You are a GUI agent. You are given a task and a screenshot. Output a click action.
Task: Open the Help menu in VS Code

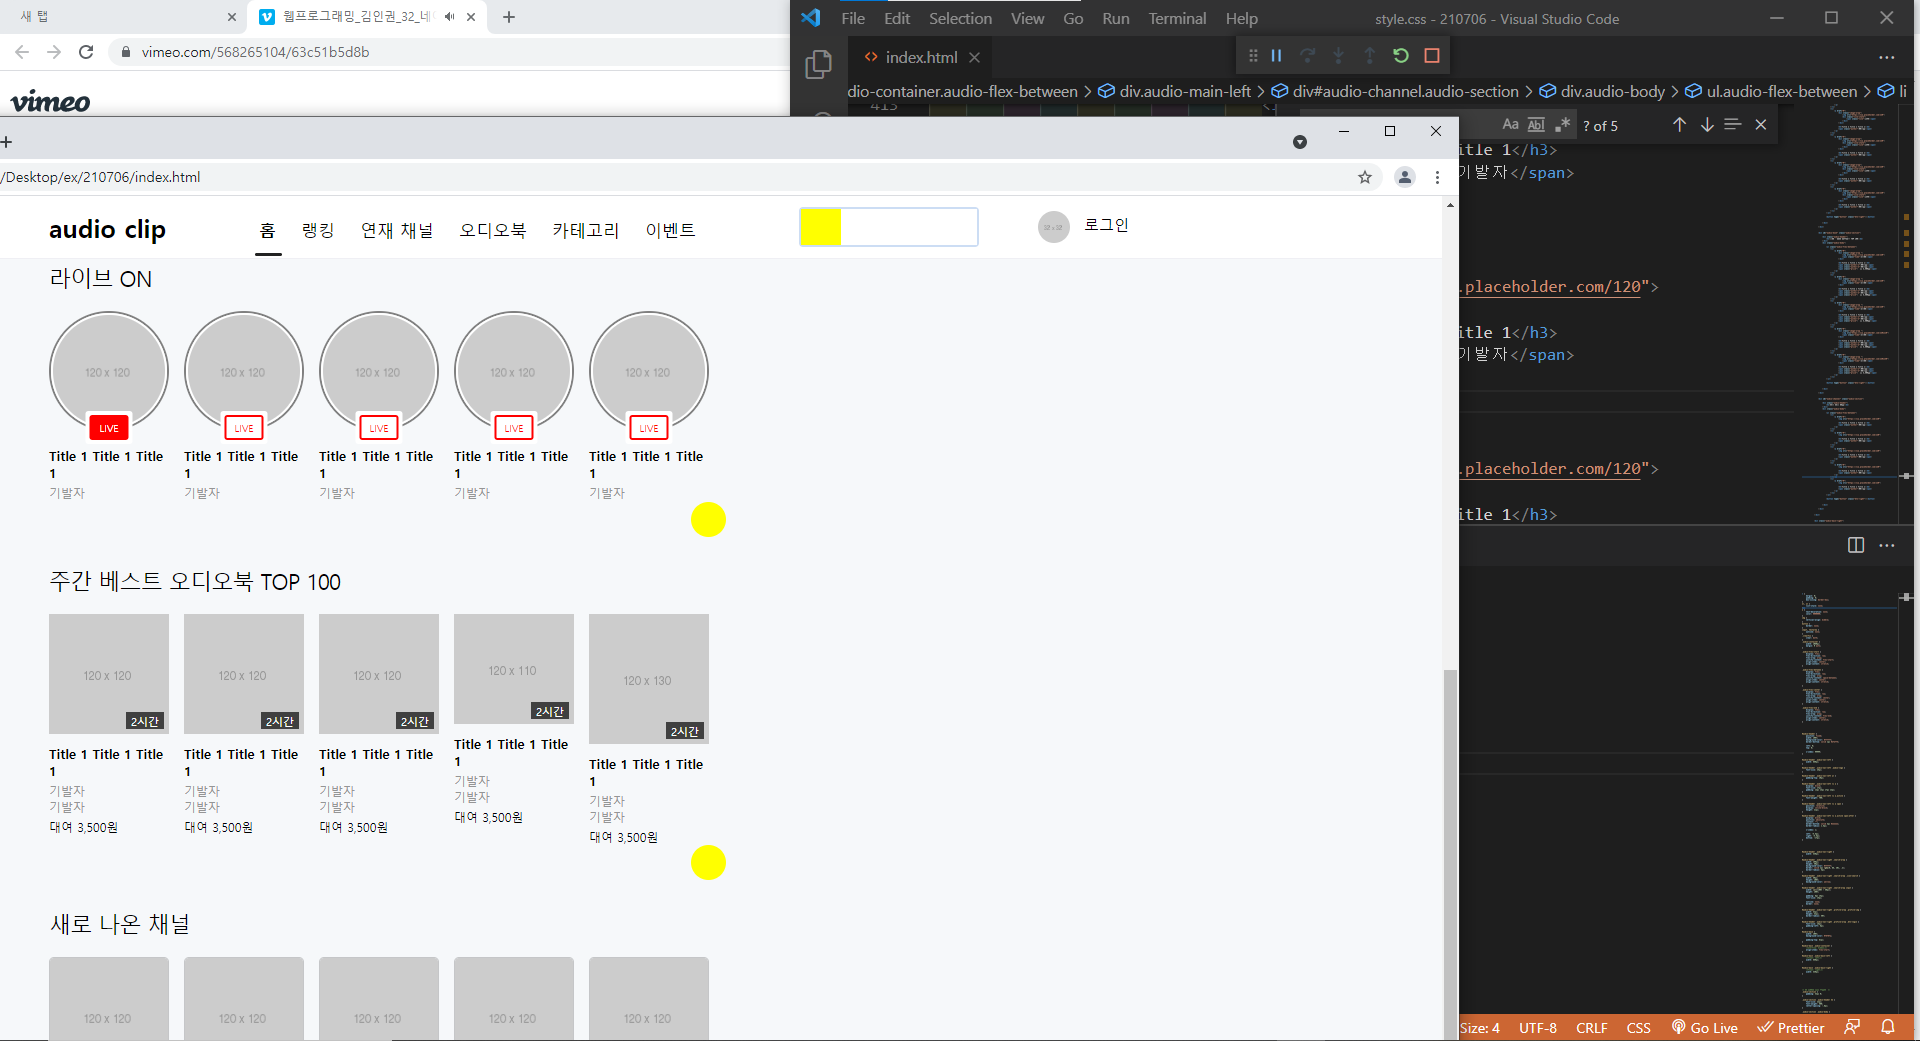(1242, 18)
